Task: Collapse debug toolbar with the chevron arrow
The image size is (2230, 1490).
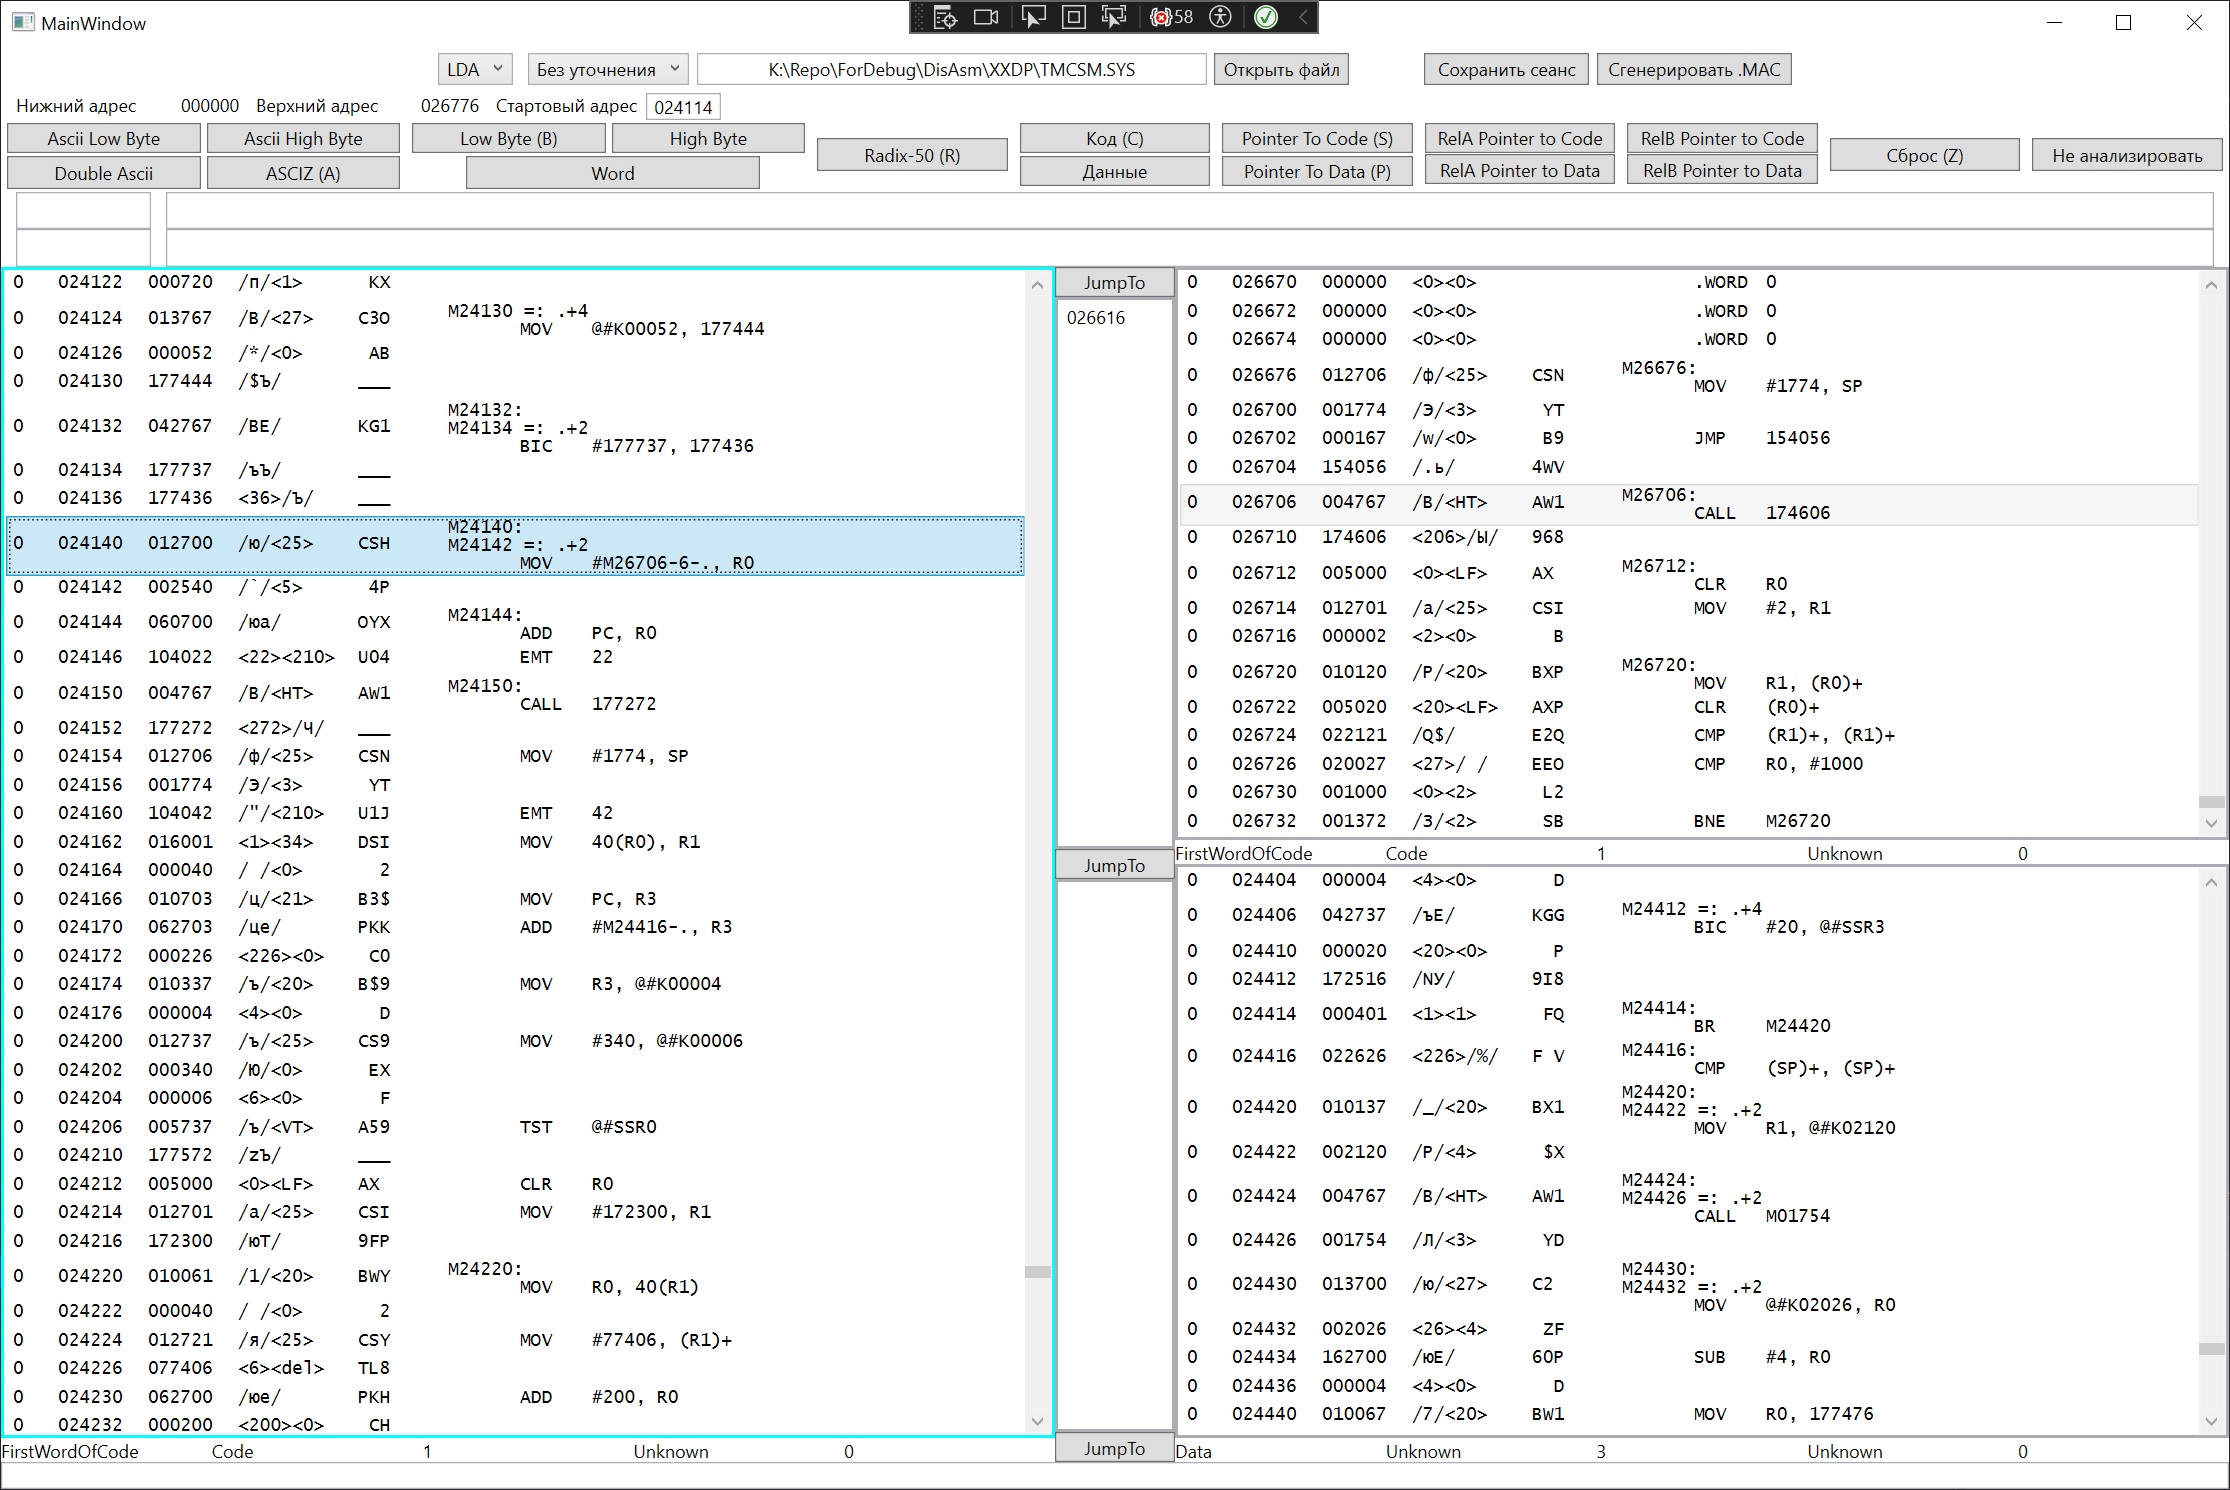Action: click(x=1302, y=17)
